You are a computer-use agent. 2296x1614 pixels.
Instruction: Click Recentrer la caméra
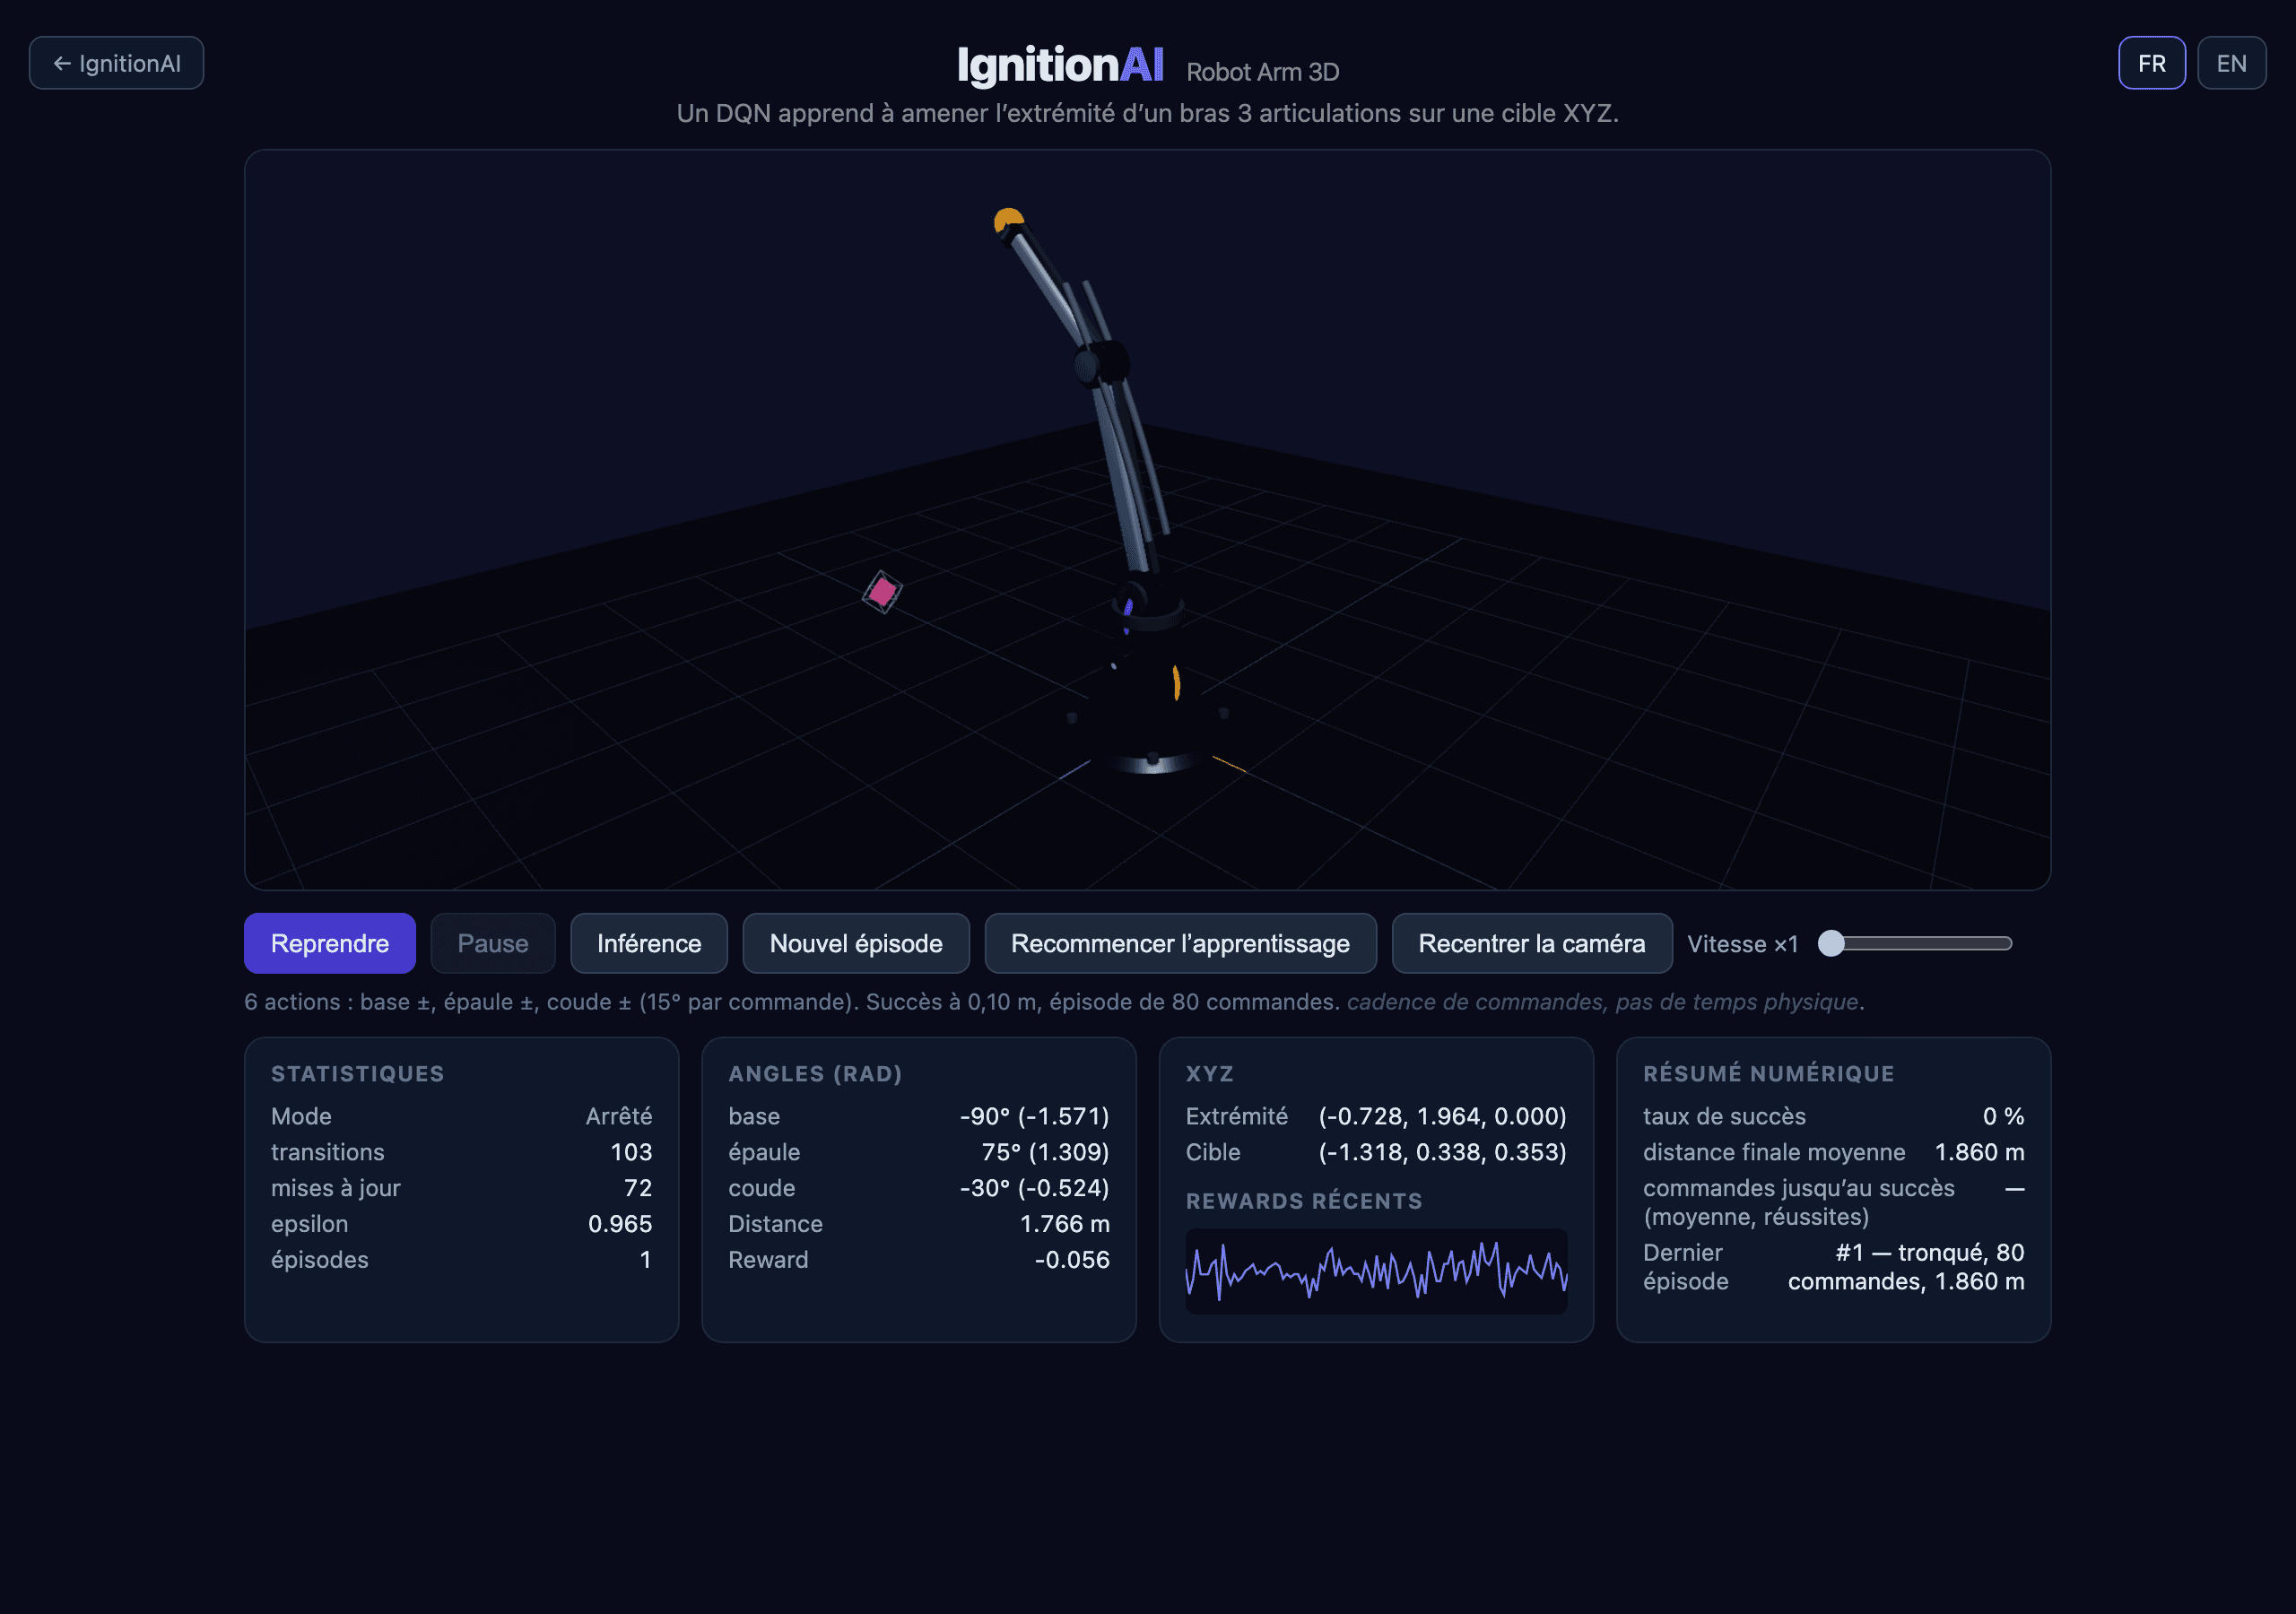[1531, 943]
